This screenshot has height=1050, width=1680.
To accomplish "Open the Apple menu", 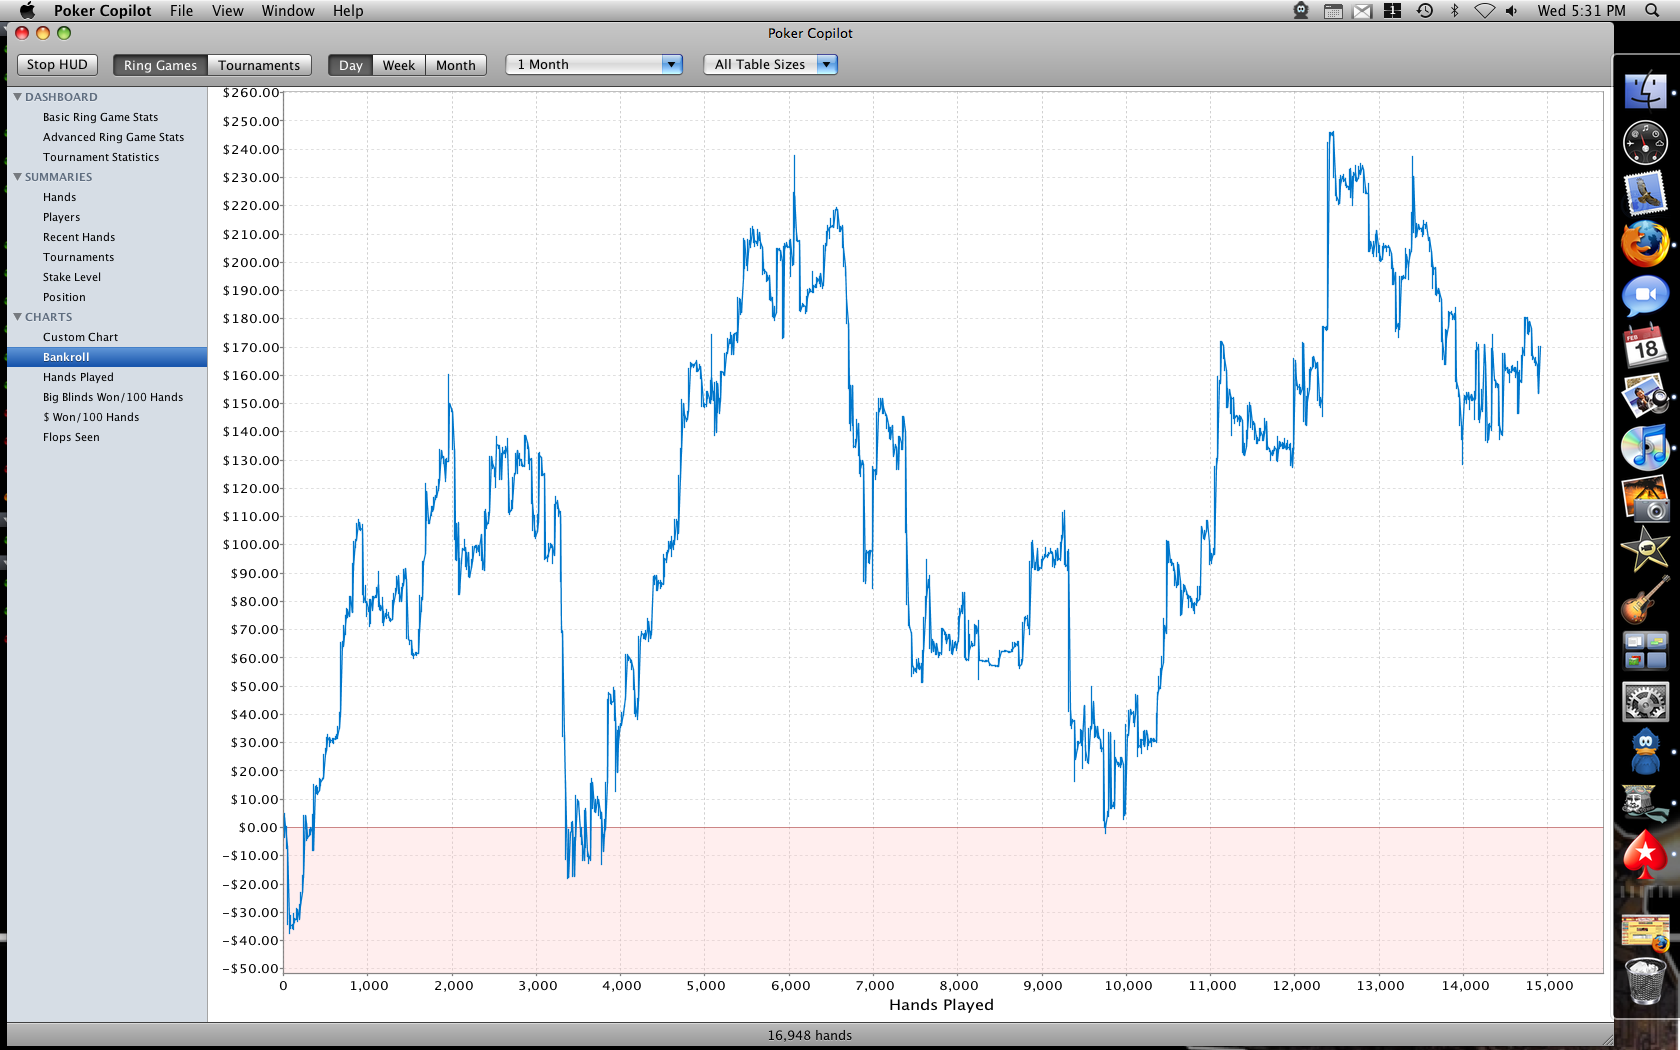I will (27, 10).
